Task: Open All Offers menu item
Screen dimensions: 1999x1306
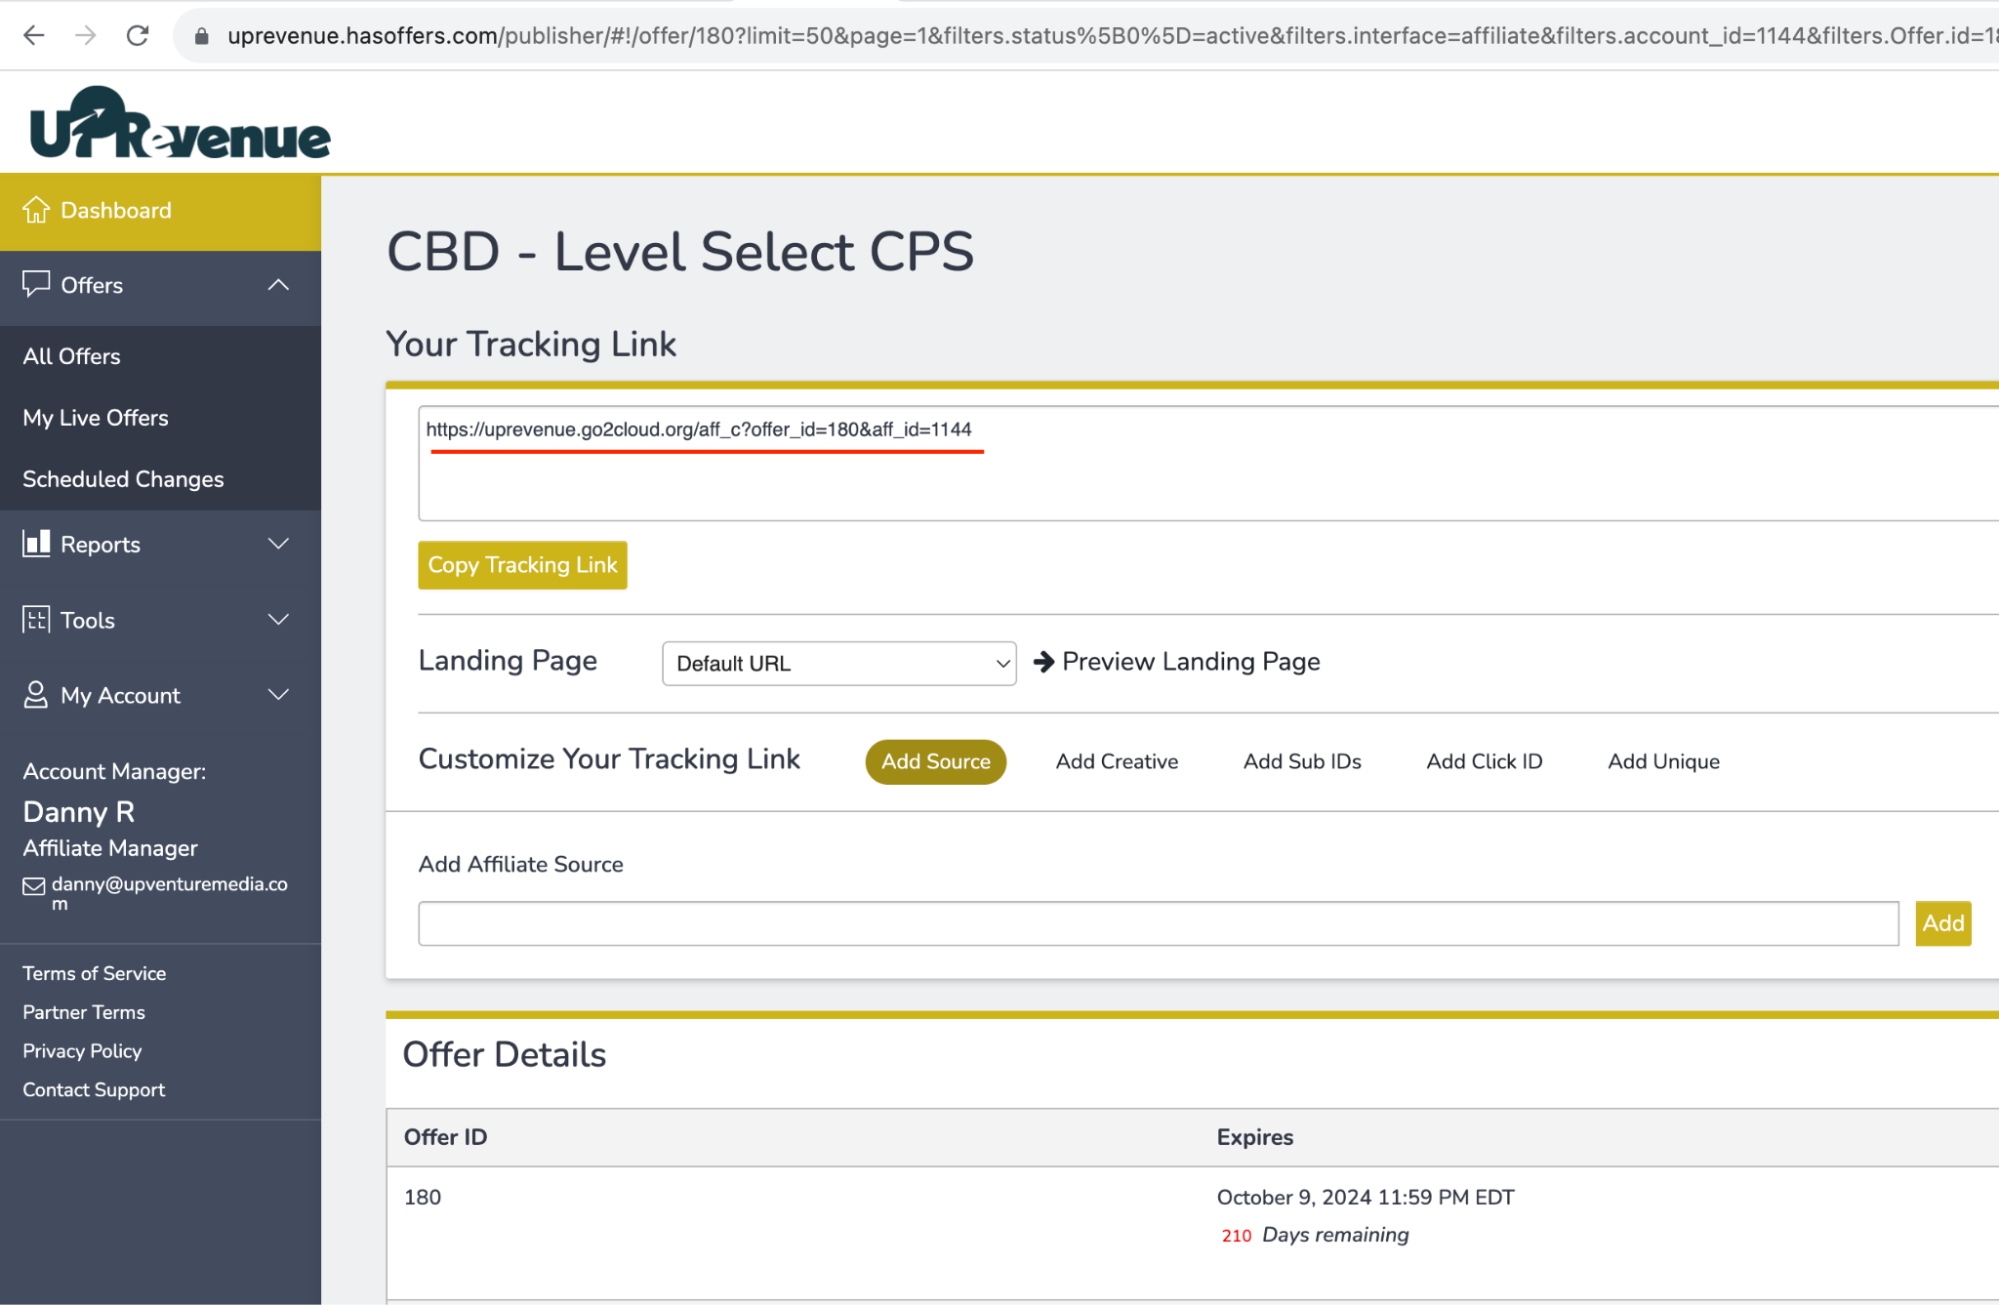Action: pyautogui.click(x=71, y=356)
